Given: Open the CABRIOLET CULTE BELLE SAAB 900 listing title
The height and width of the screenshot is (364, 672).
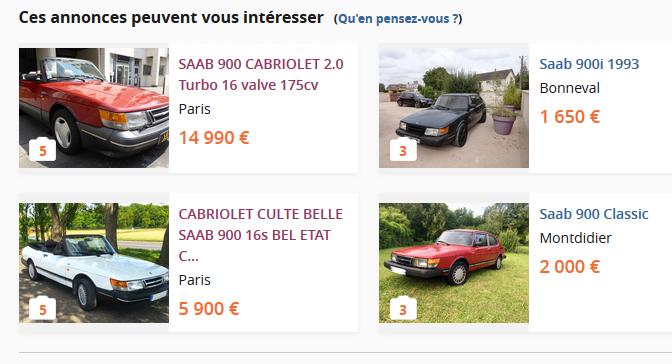Looking at the screenshot, I should (x=261, y=235).
